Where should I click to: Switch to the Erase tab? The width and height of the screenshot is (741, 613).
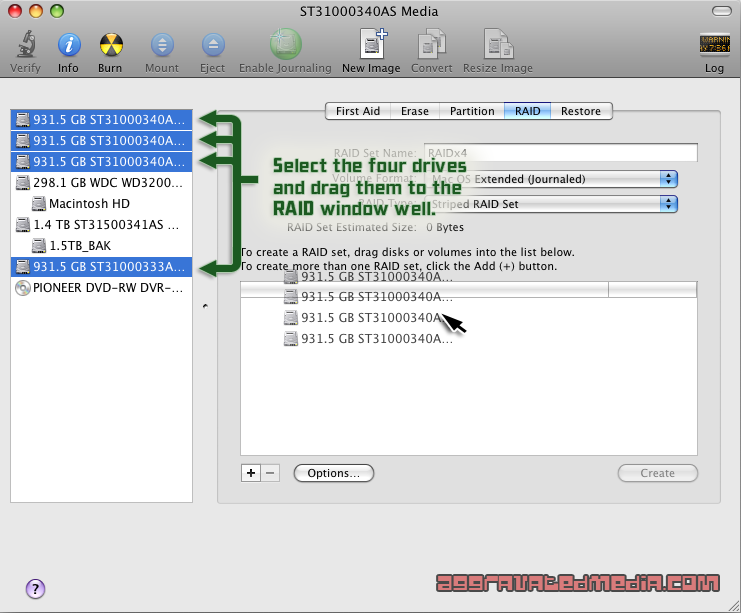pos(415,111)
